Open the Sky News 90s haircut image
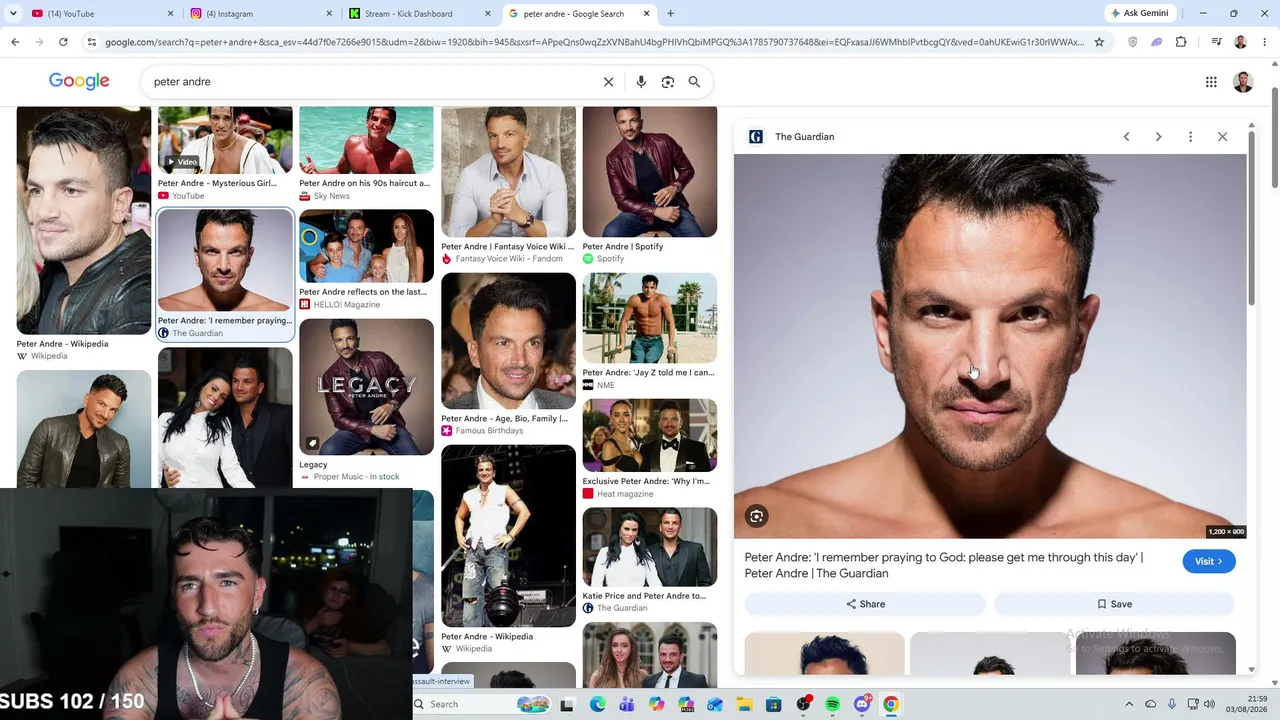The image size is (1280, 720). pyautogui.click(x=366, y=140)
